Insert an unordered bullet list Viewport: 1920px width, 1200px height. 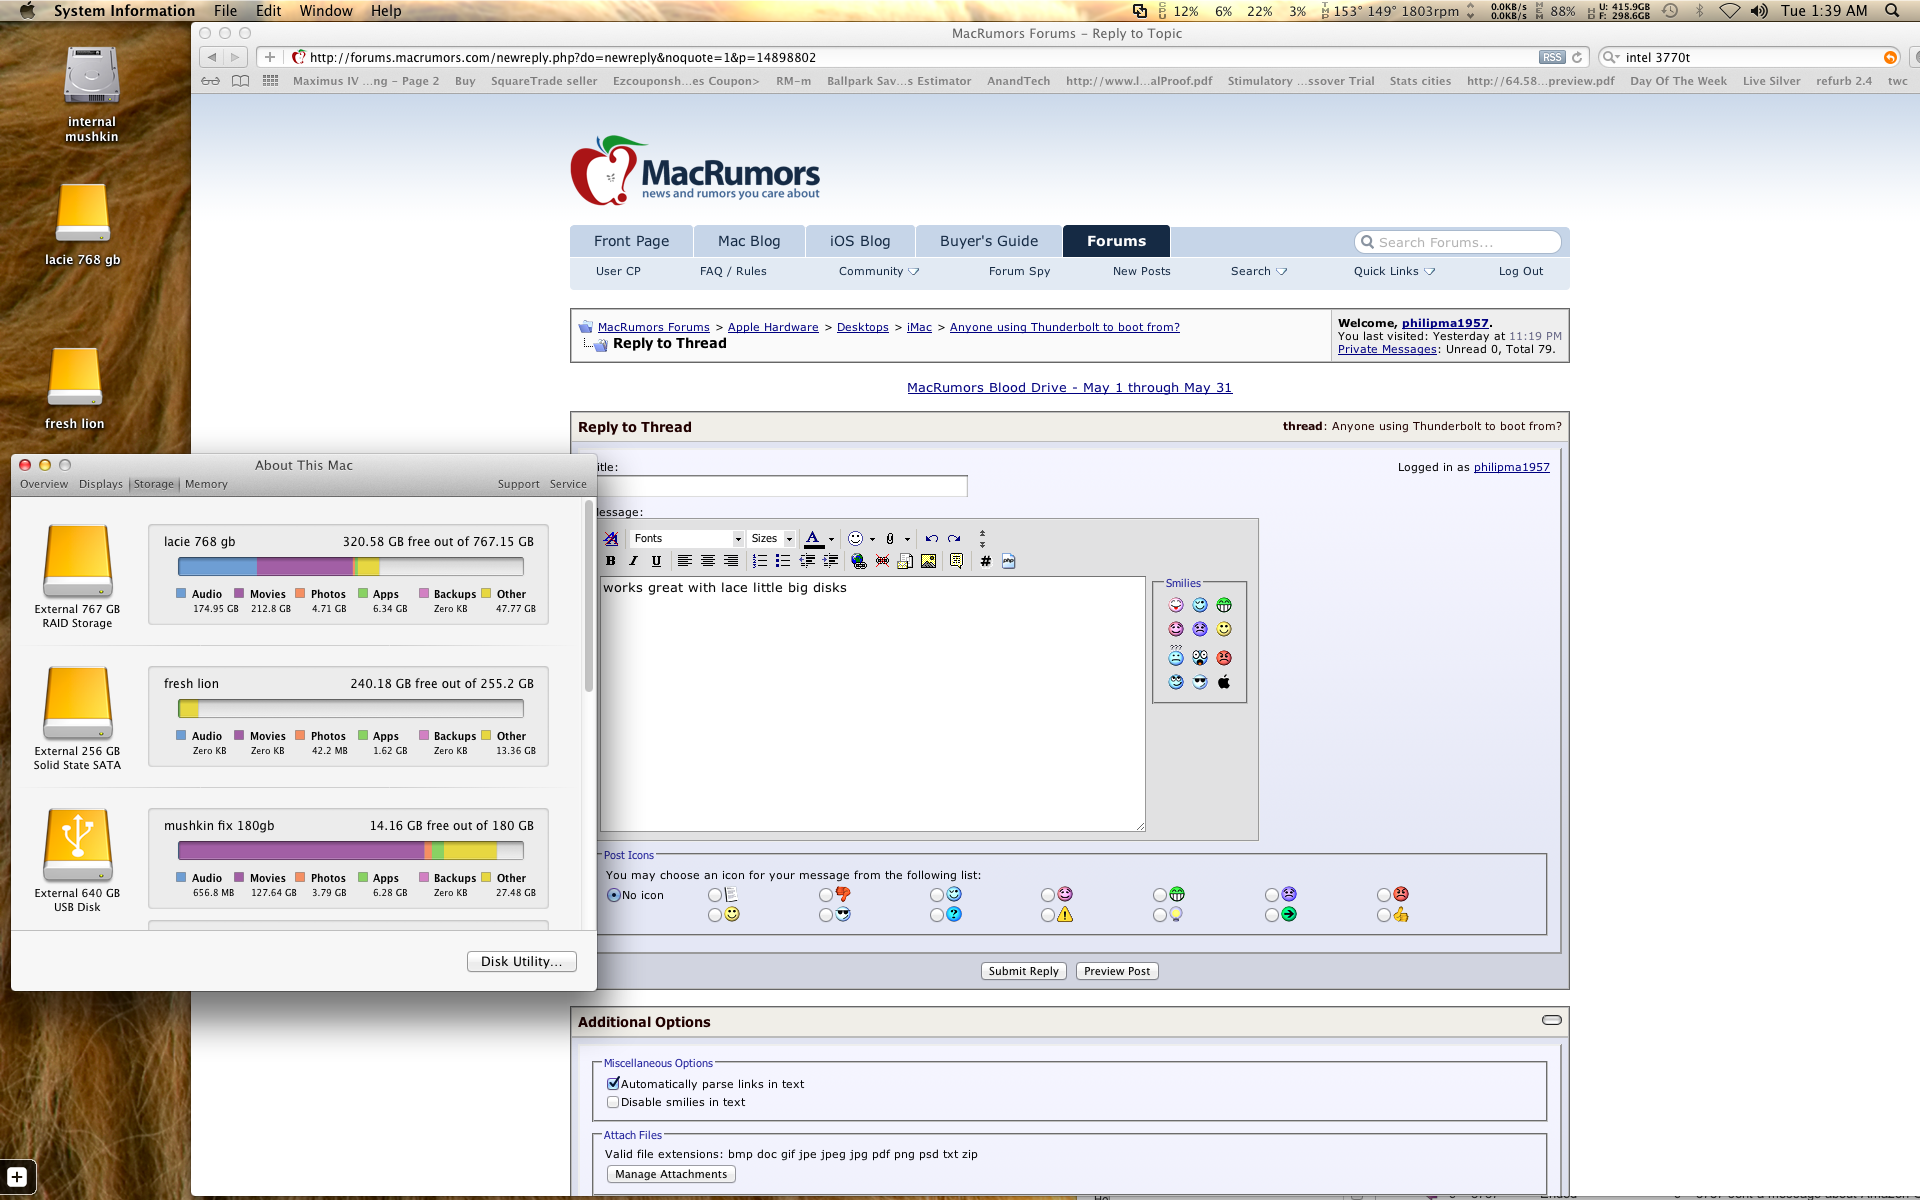tap(783, 561)
